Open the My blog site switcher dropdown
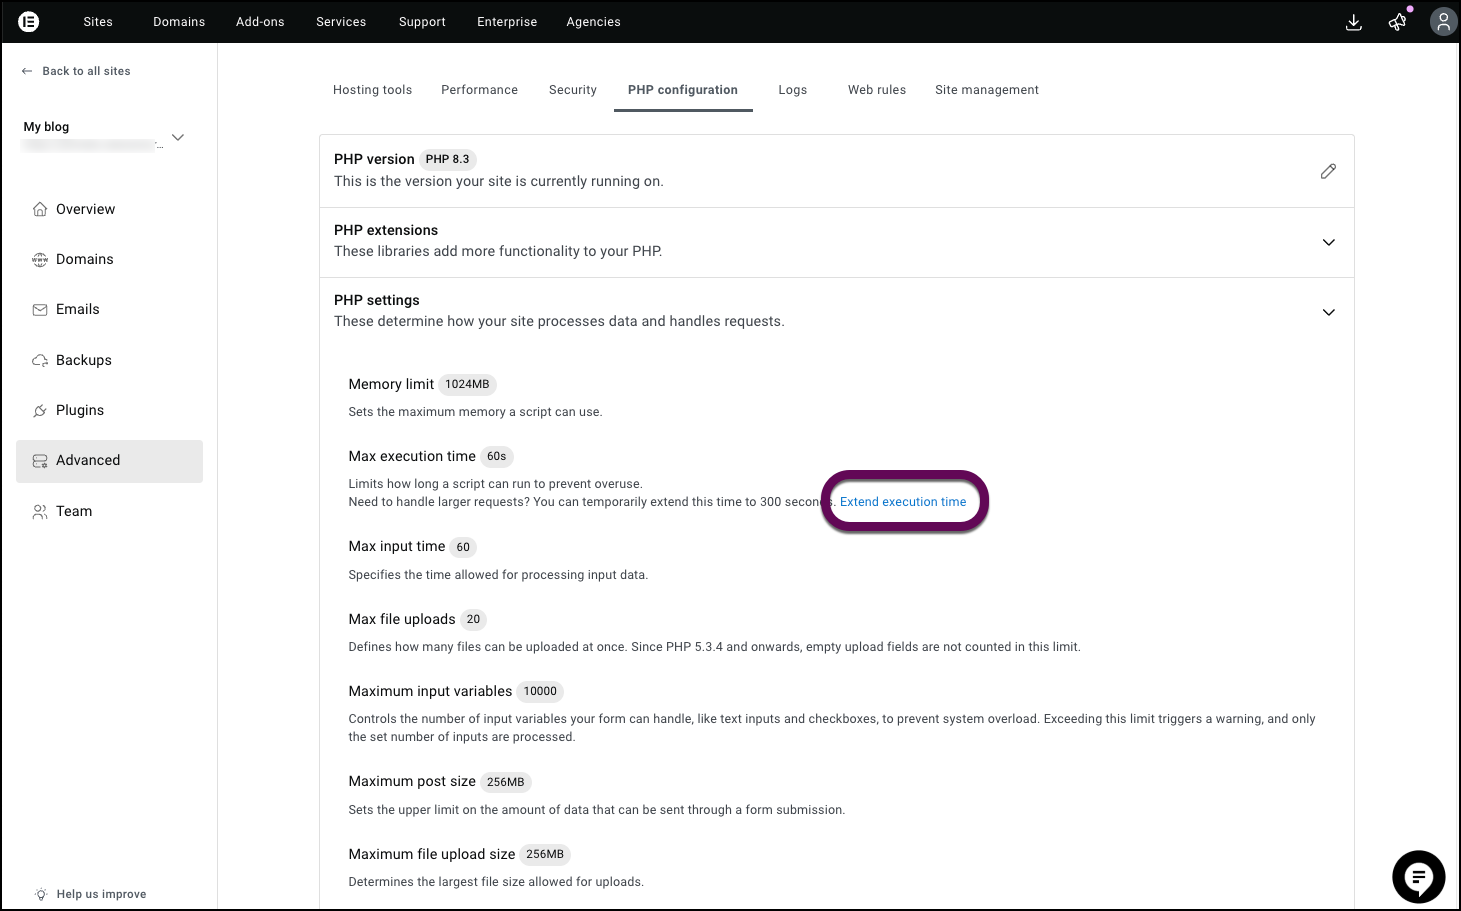Viewport: 1461px width, 911px height. (177, 137)
